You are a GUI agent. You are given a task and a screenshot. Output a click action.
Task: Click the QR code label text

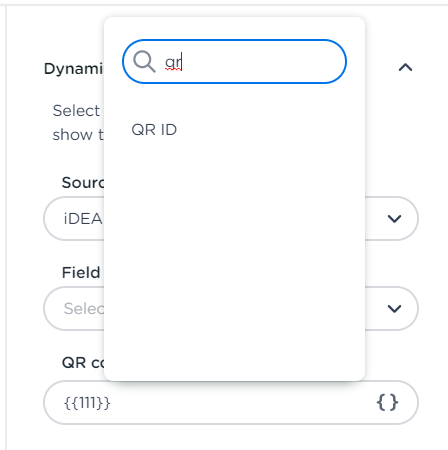(x=83, y=363)
